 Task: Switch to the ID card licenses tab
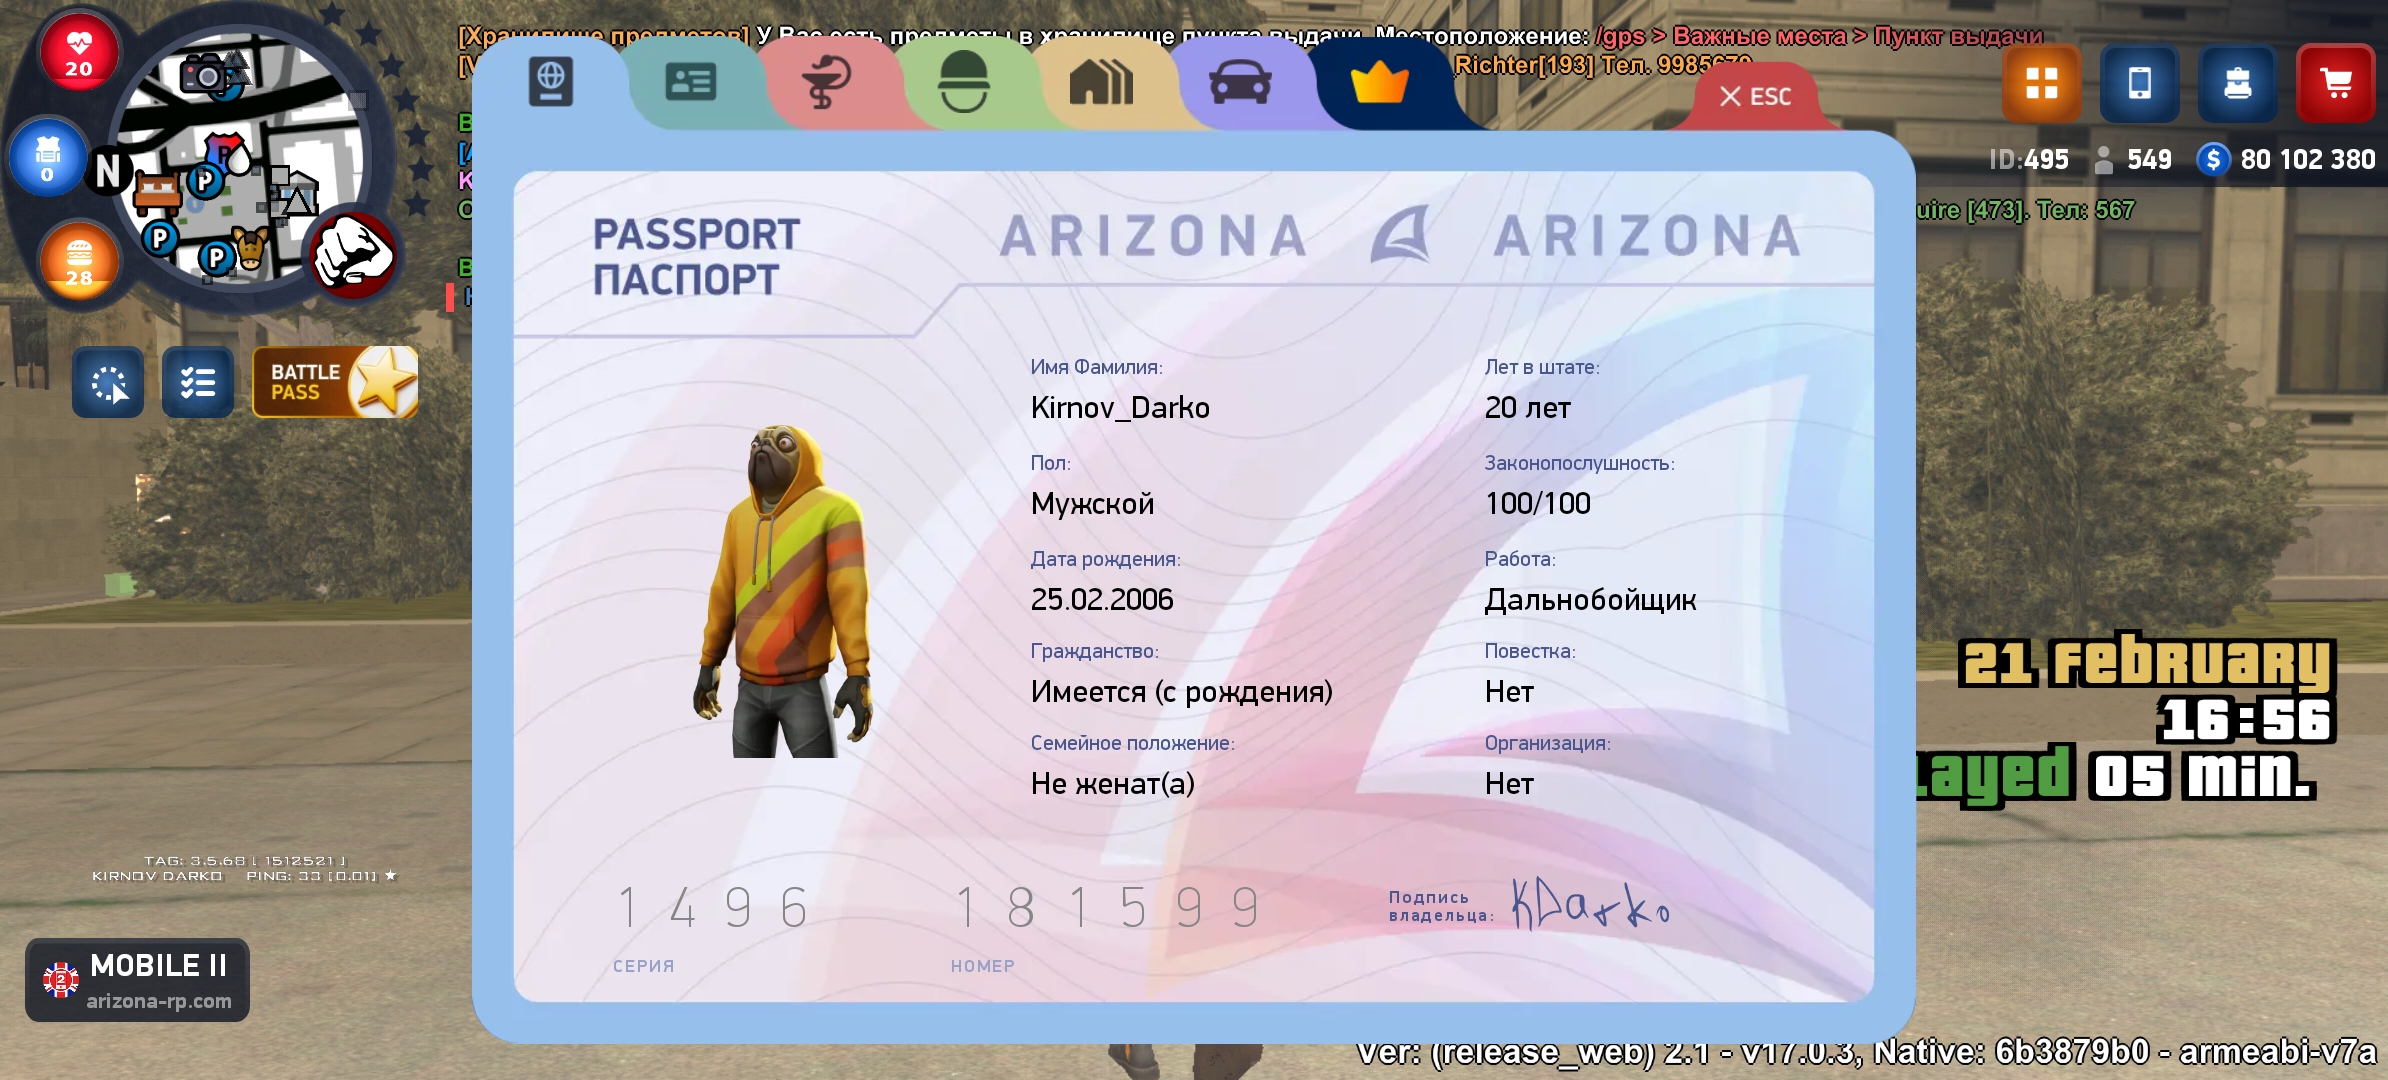690,82
